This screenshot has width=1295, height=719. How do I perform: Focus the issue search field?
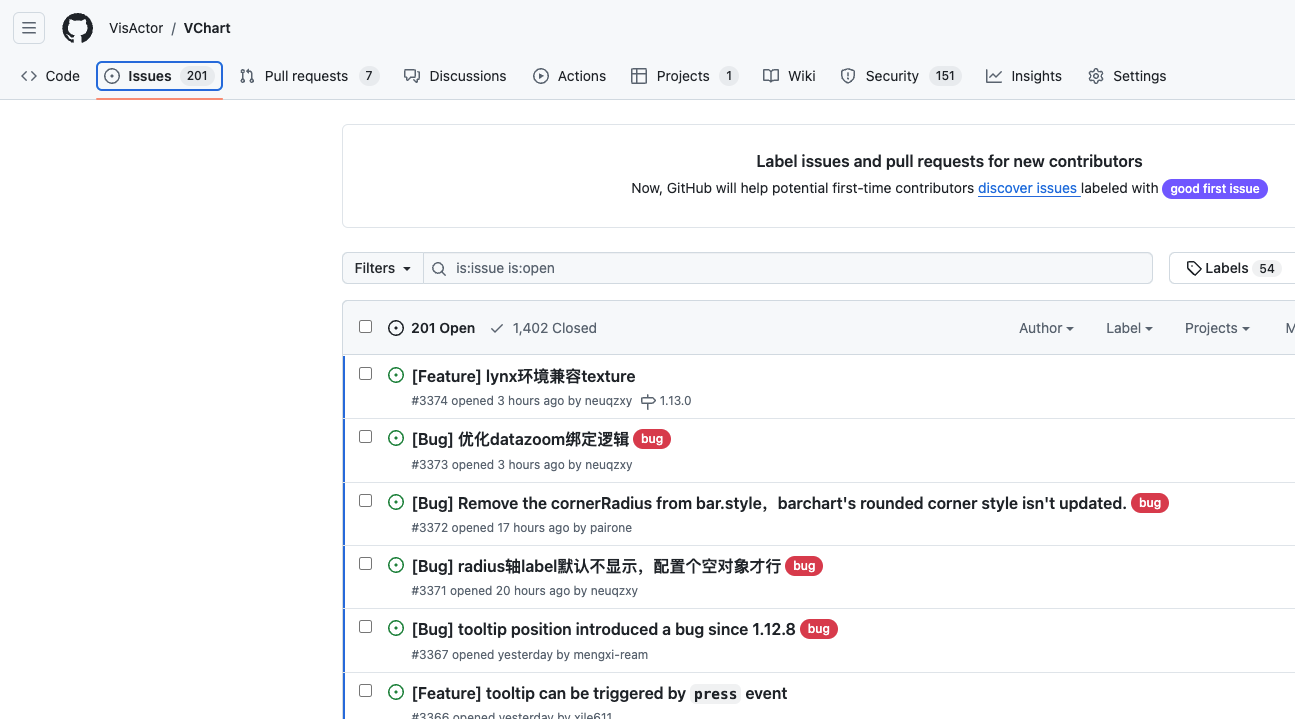788,268
